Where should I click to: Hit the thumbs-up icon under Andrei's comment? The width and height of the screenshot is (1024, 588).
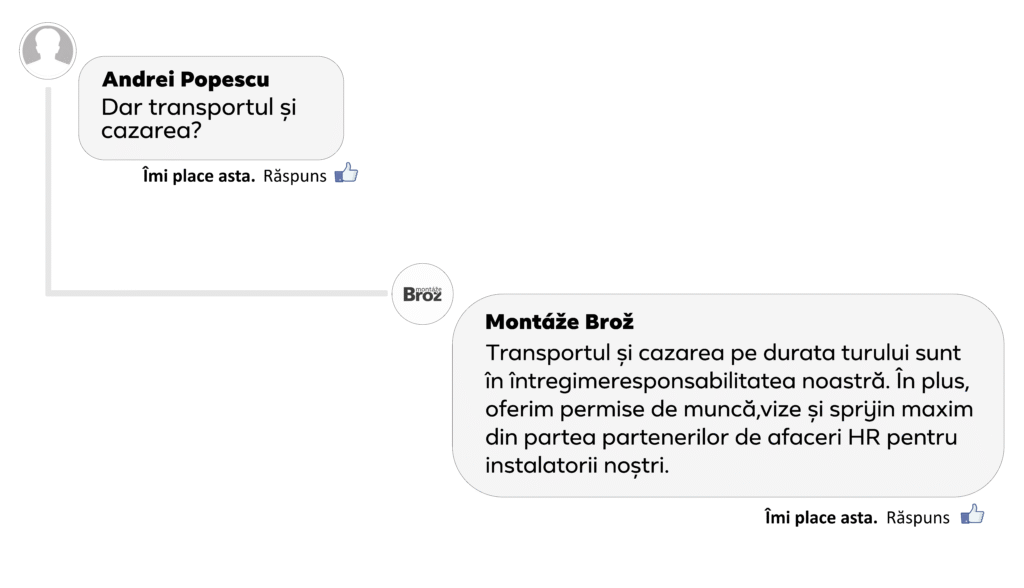point(346,174)
